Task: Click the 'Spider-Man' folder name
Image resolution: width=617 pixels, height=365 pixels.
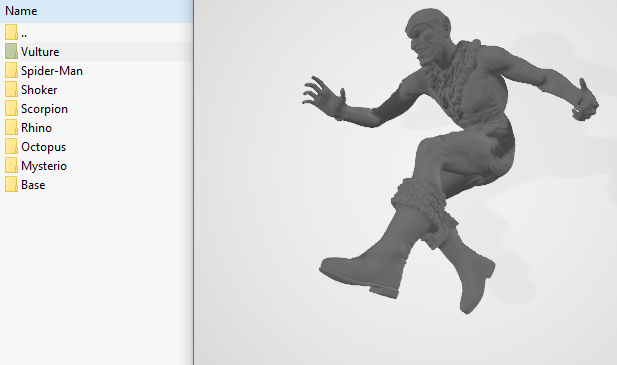Action: [x=52, y=71]
